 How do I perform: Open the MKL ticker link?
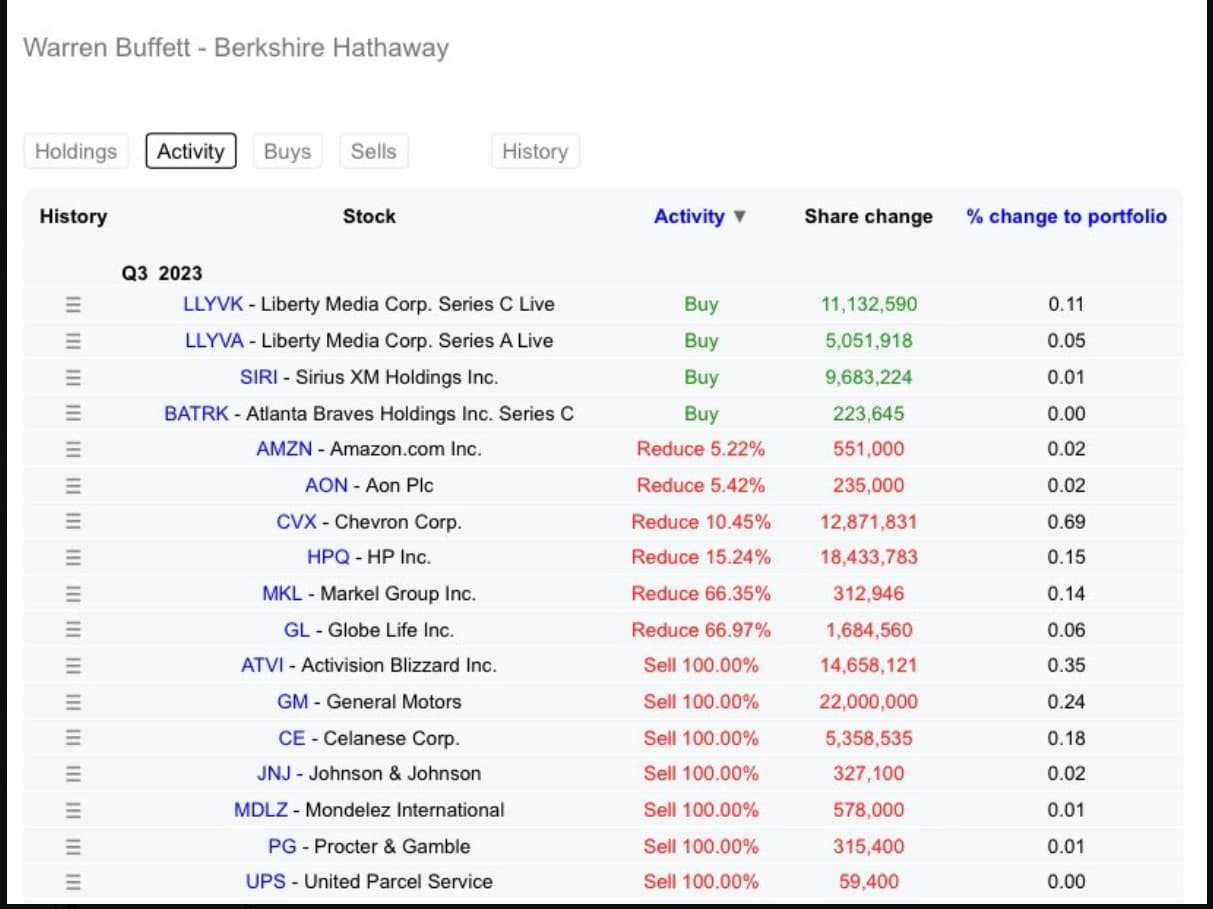tap(282, 593)
